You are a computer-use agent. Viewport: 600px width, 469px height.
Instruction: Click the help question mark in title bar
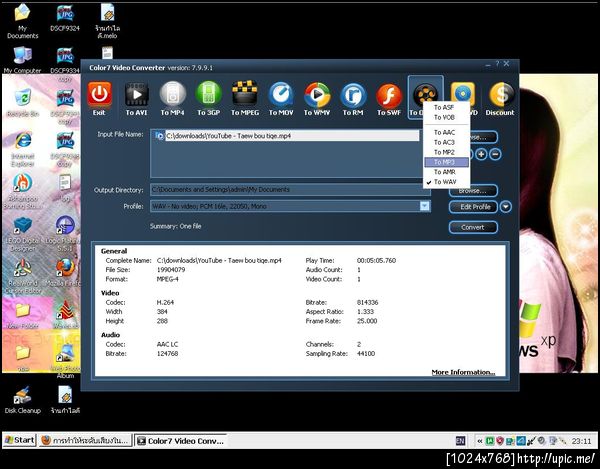pyautogui.click(x=497, y=64)
